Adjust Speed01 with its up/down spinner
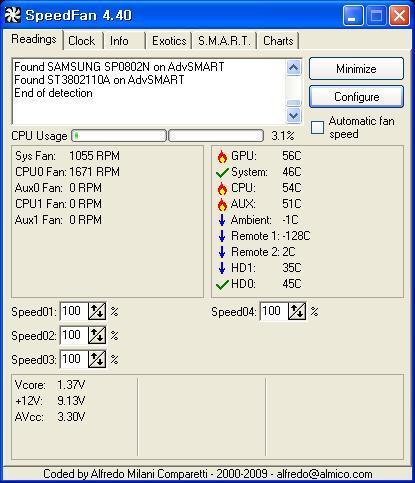This screenshot has height=483, width=415. coord(97,311)
